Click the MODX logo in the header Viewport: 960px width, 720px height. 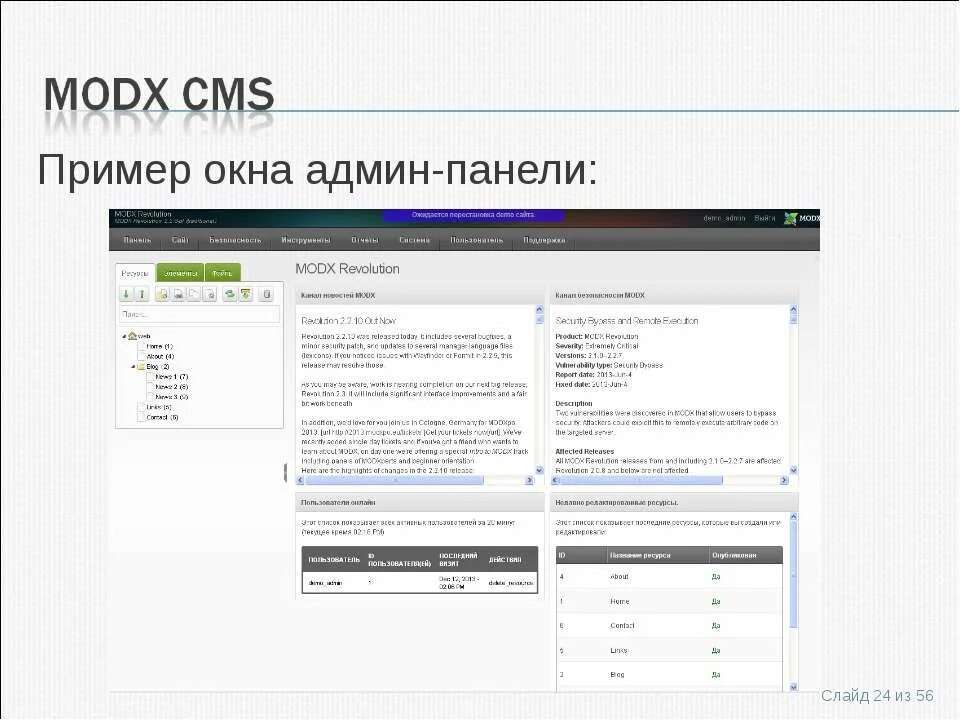pyautogui.click(x=801, y=218)
